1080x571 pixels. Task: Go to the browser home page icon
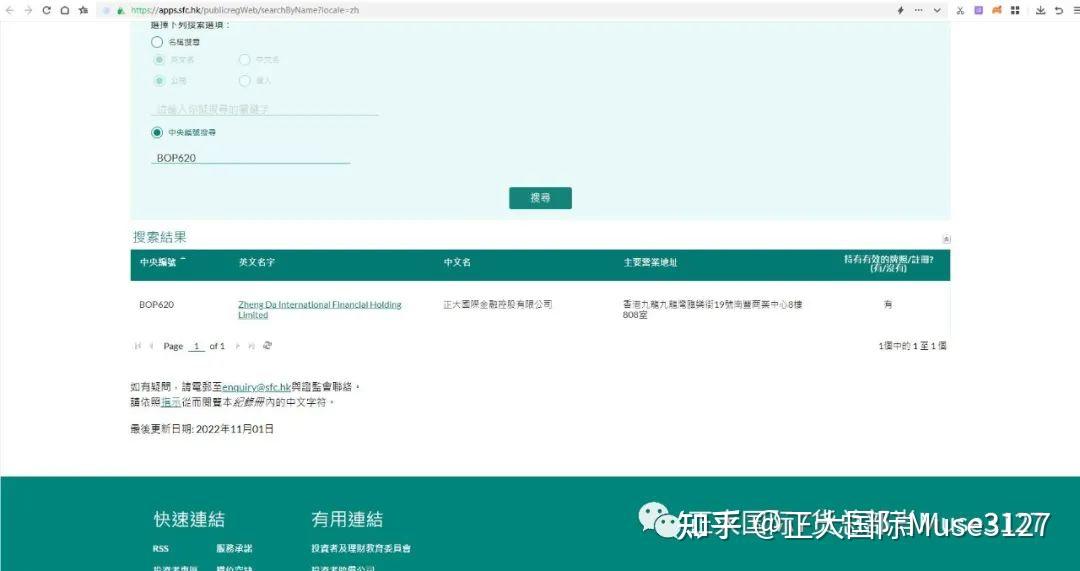tap(65, 10)
